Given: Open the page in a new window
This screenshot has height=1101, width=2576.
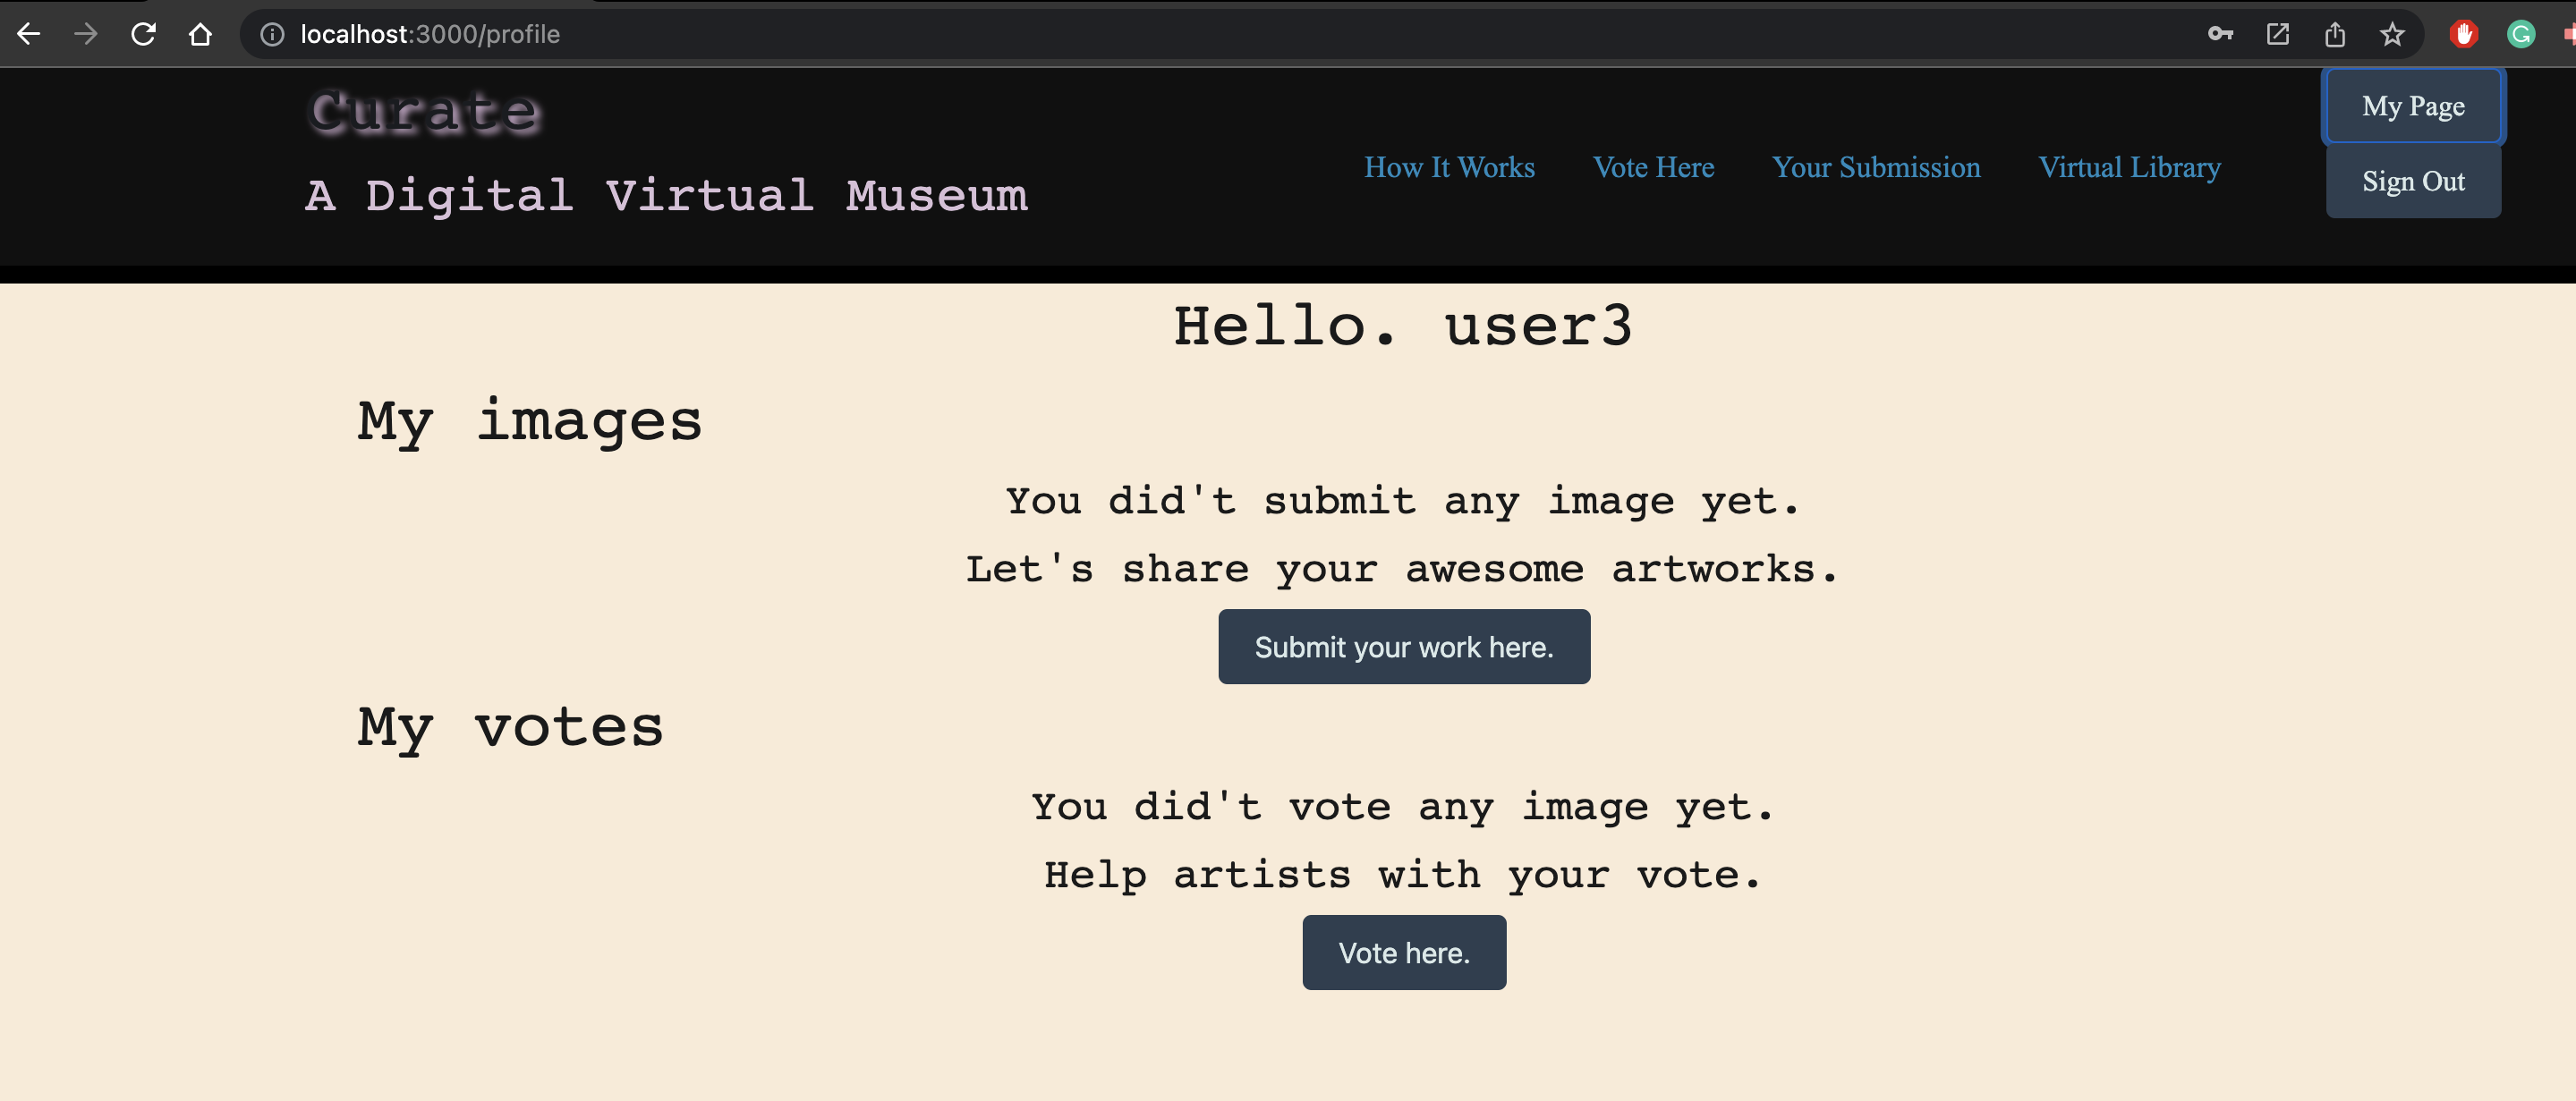Looking at the screenshot, I should click(x=2277, y=33).
